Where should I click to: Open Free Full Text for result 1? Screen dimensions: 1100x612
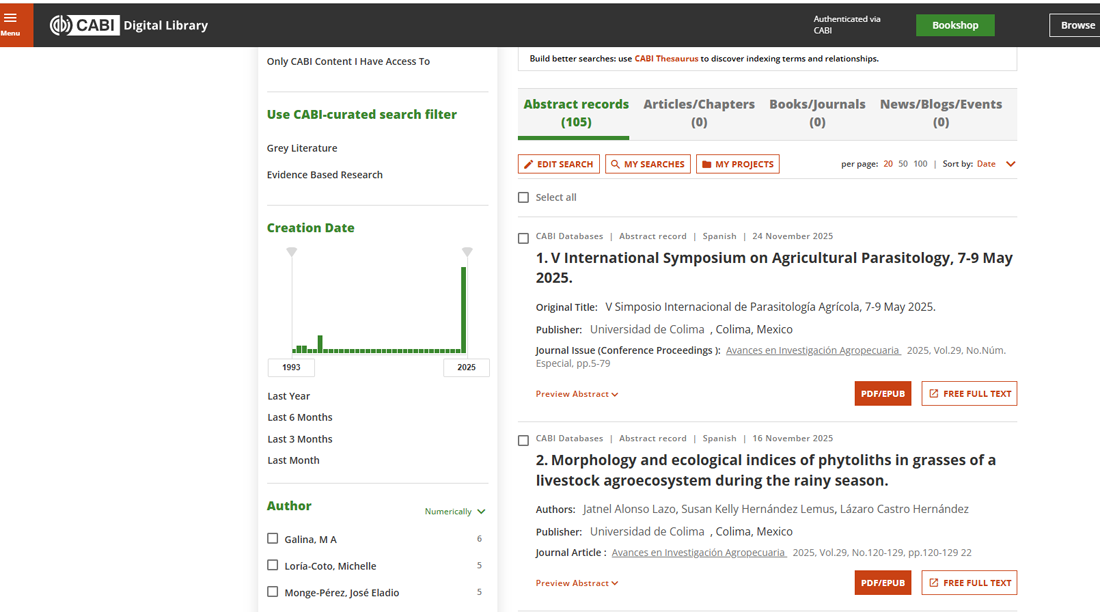click(968, 394)
